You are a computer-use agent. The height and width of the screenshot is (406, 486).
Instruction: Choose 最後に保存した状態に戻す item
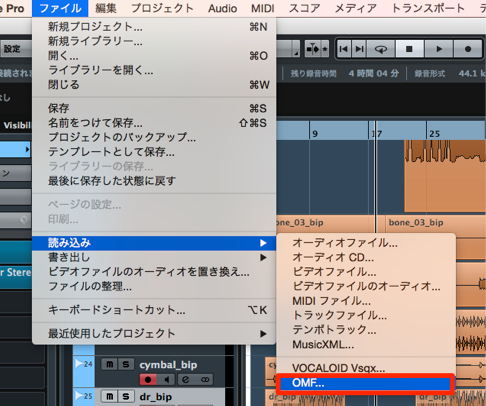(154, 181)
